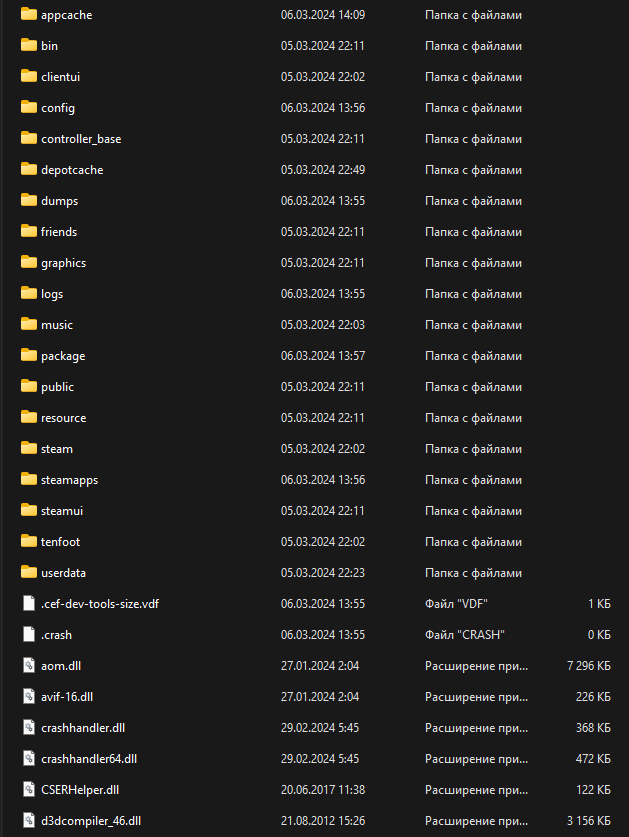Click the date 21.08.2012 15:26
This screenshot has height=837, width=629.
tap(323, 820)
